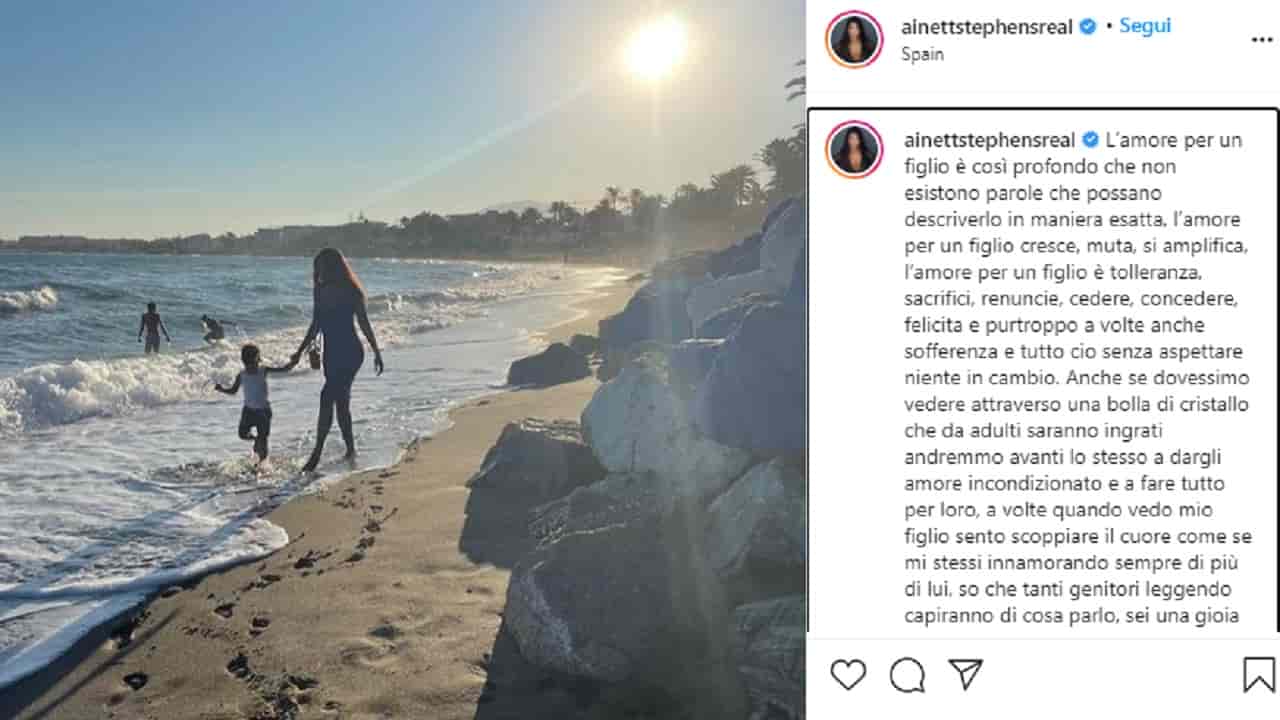Screen dimensions: 1280x720
Task: Open comments with the speech bubble icon
Action: 907,675
